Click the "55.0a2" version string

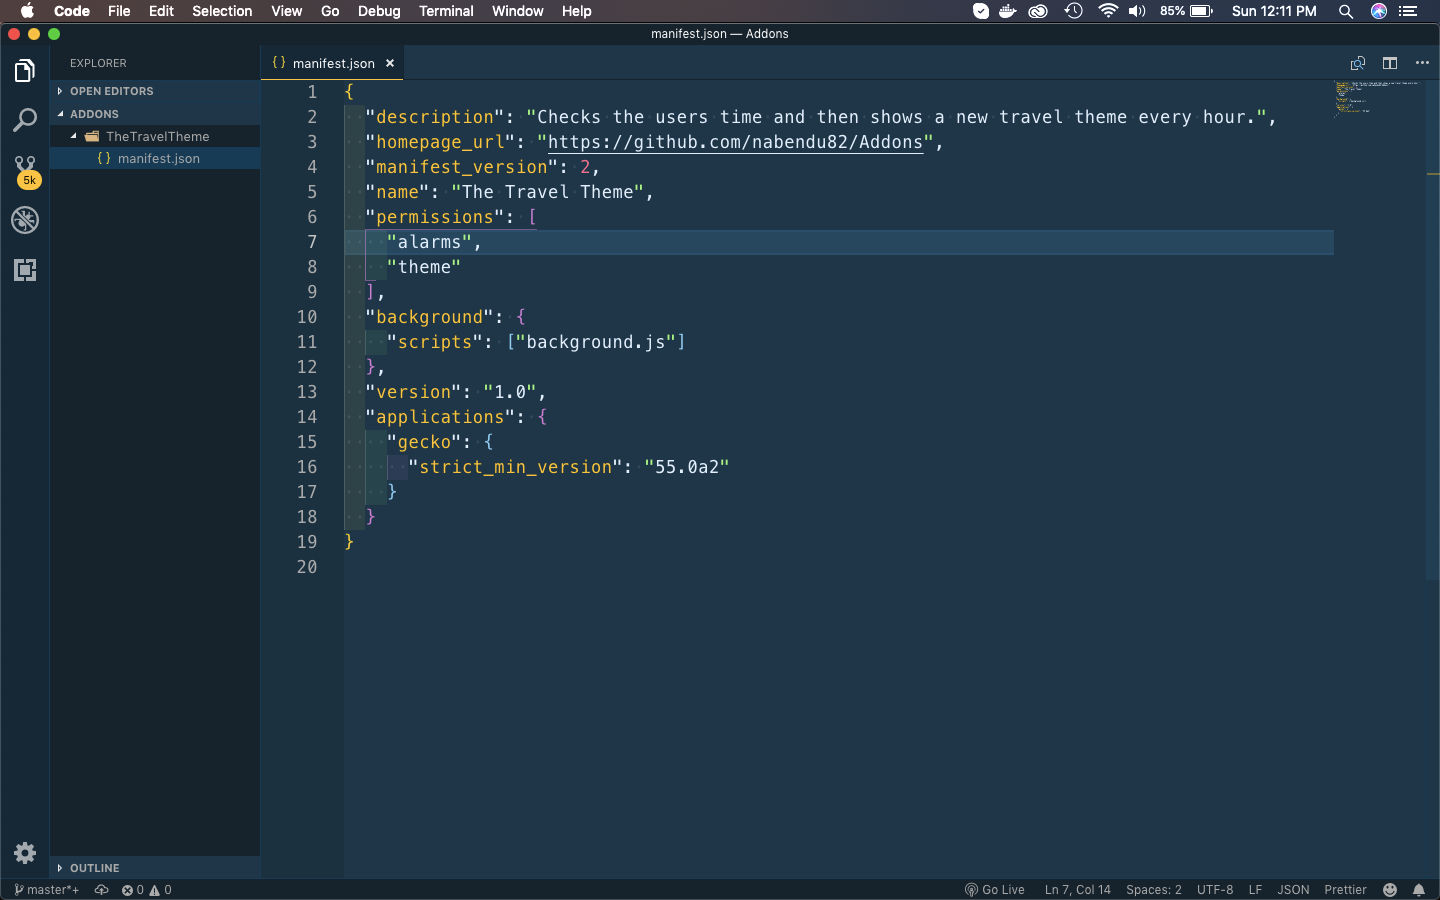[x=687, y=467]
